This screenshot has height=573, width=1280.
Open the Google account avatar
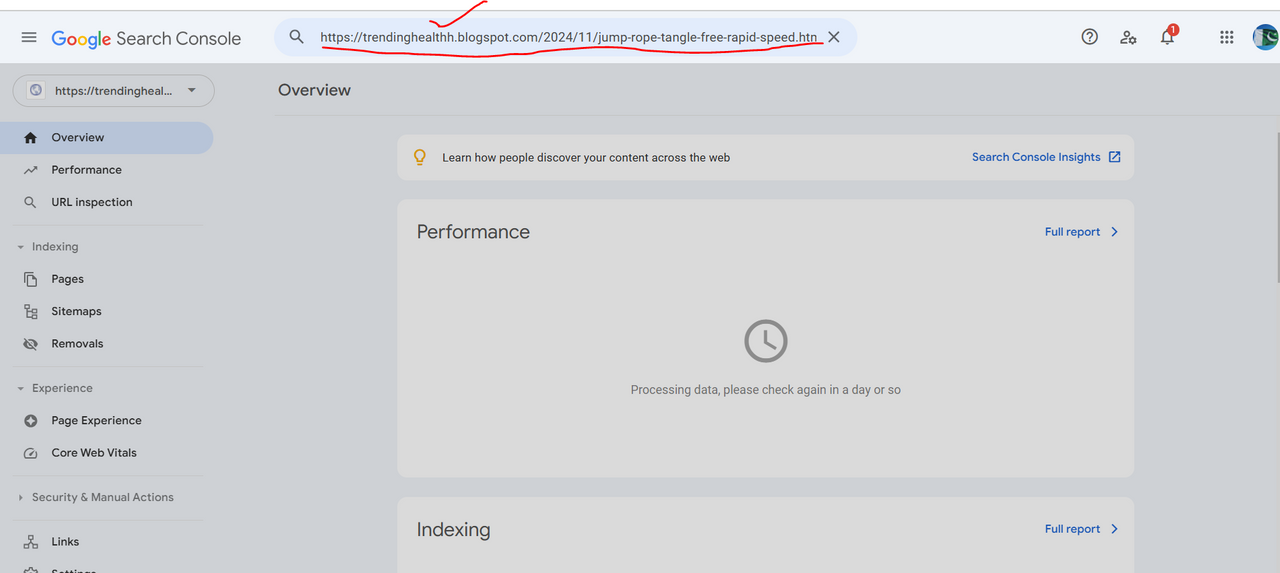(1266, 37)
